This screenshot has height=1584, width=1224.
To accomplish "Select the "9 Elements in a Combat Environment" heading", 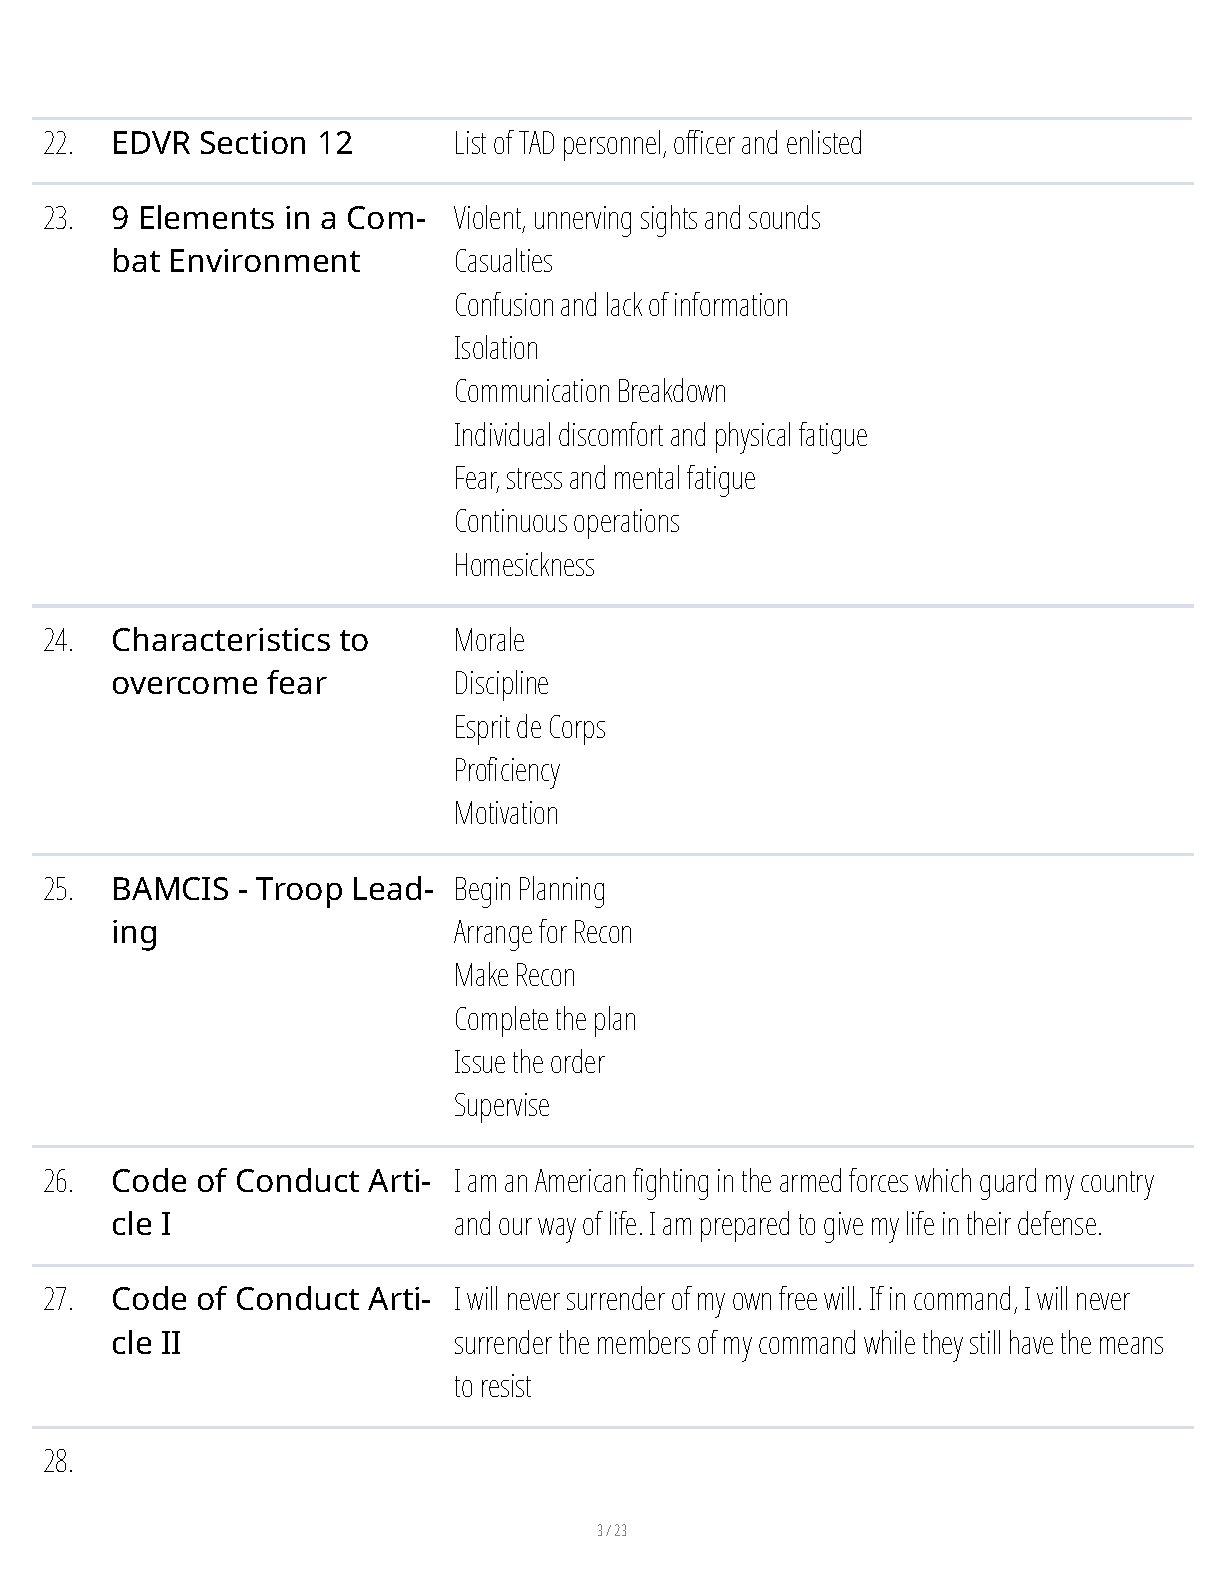I will [268, 239].
